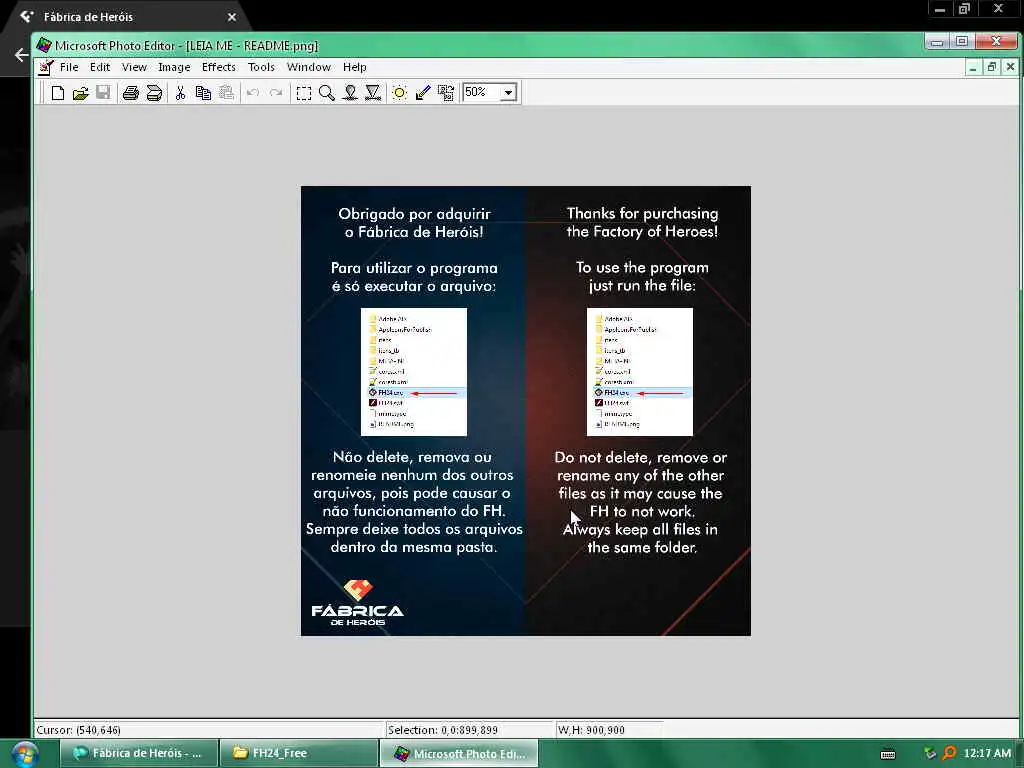Click the 50% zoom value field

[481, 92]
